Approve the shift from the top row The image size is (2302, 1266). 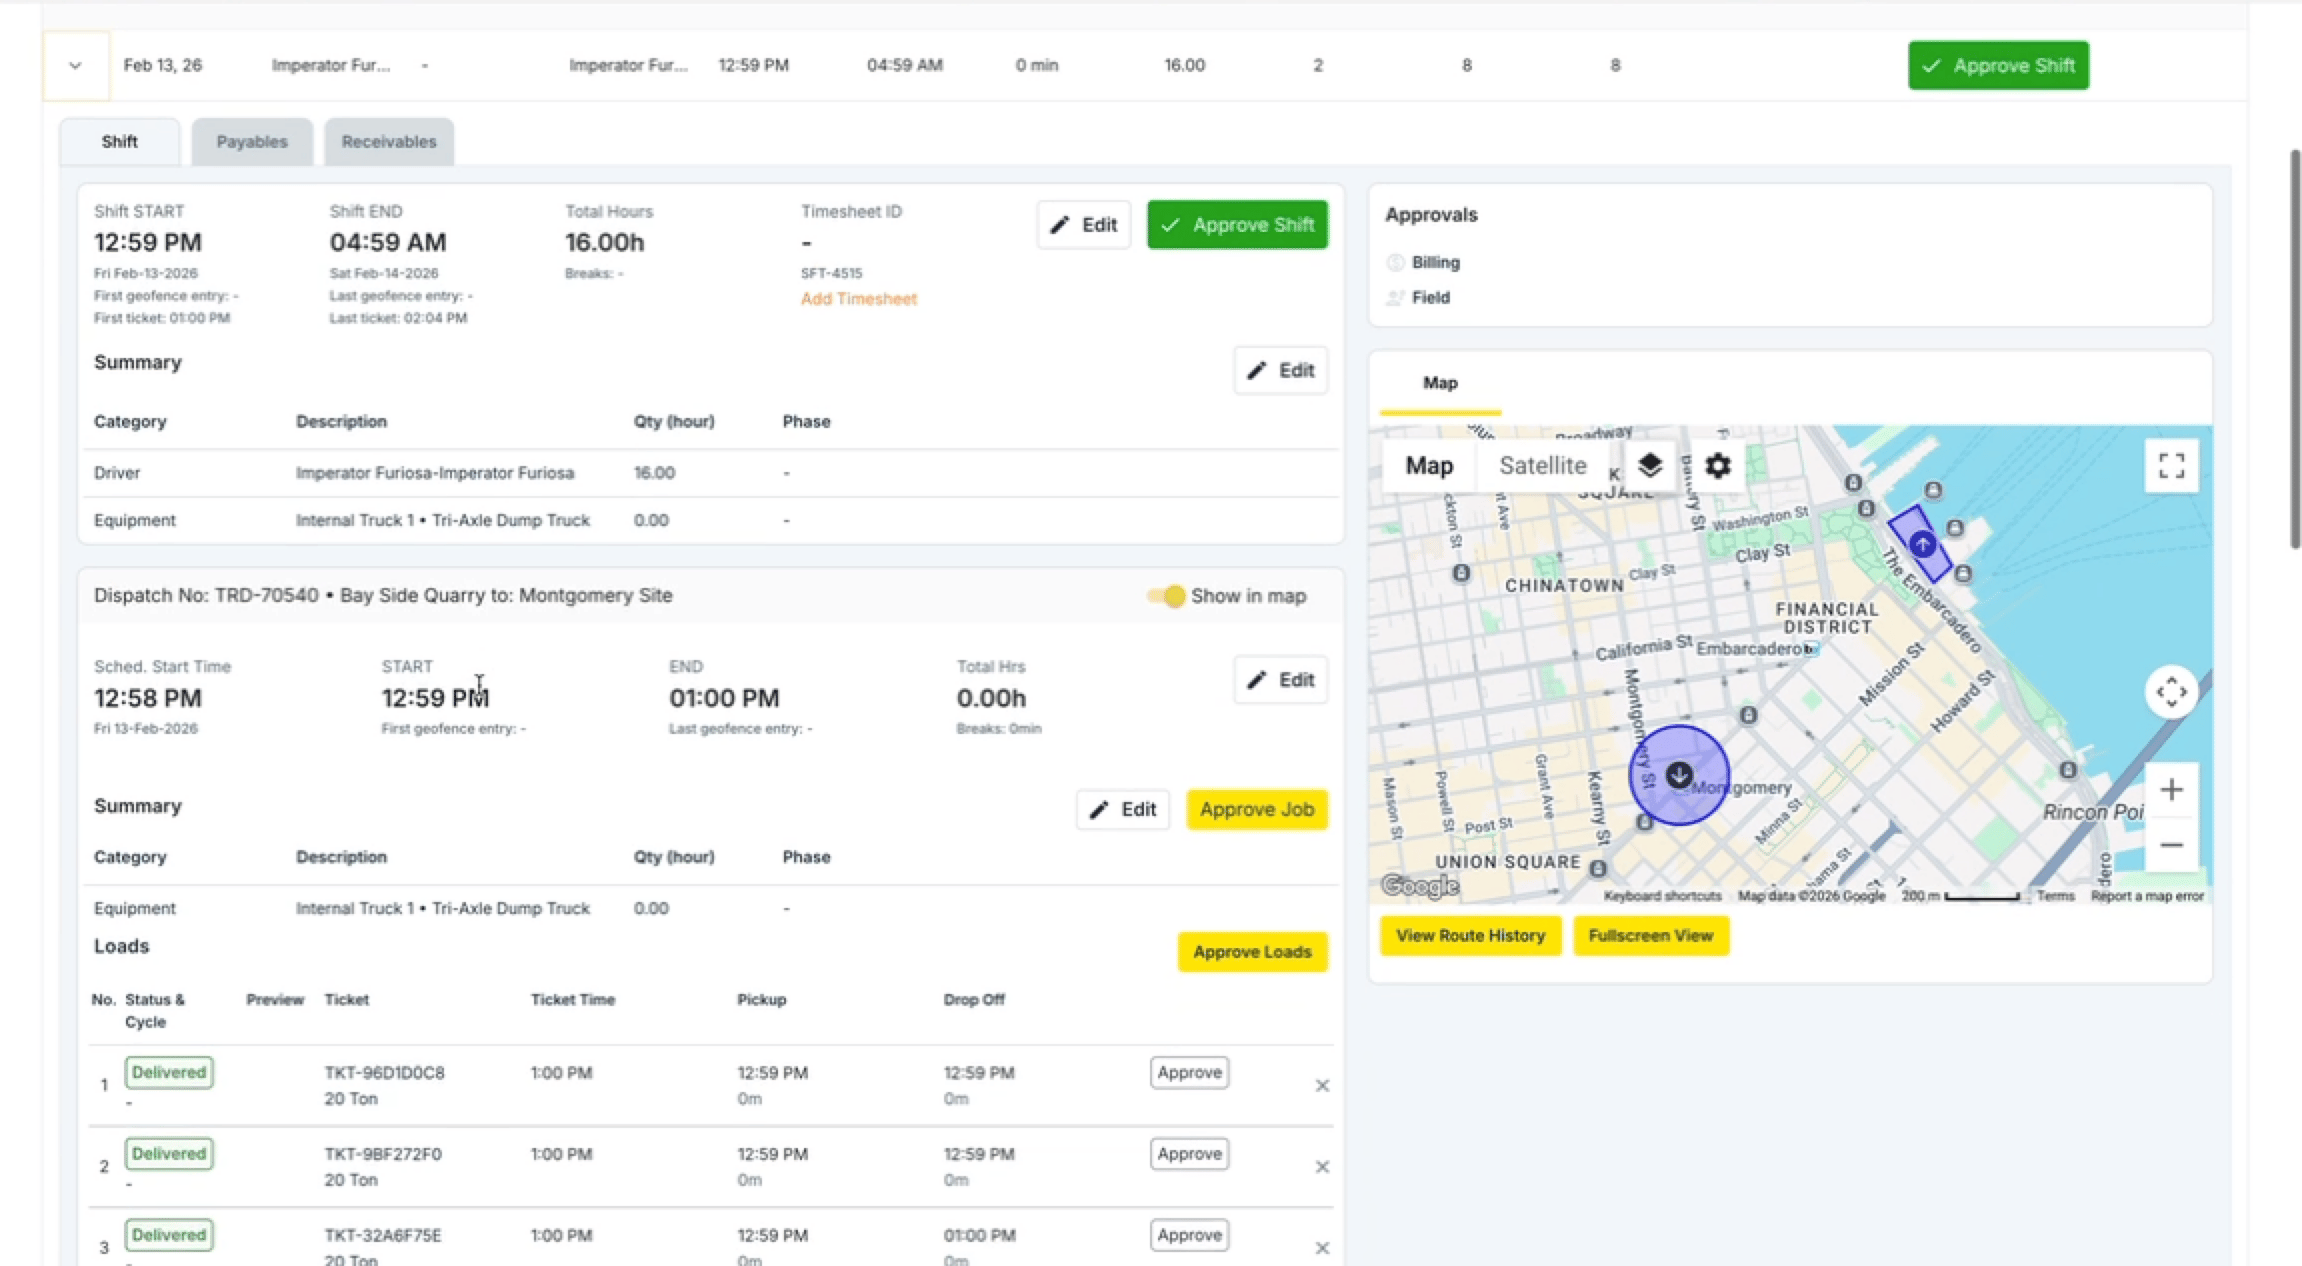(x=1998, y=65)
